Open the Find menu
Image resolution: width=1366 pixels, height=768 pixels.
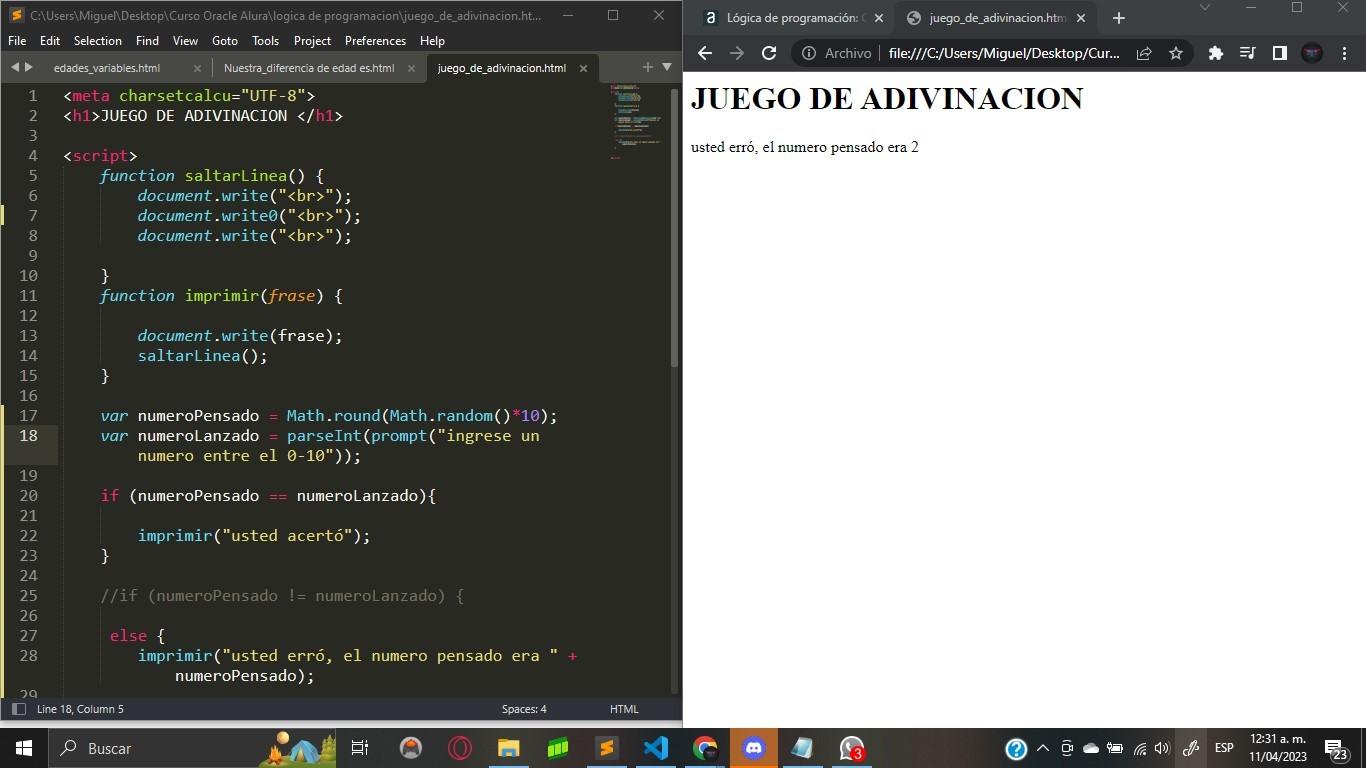click(x=147, y=41)
